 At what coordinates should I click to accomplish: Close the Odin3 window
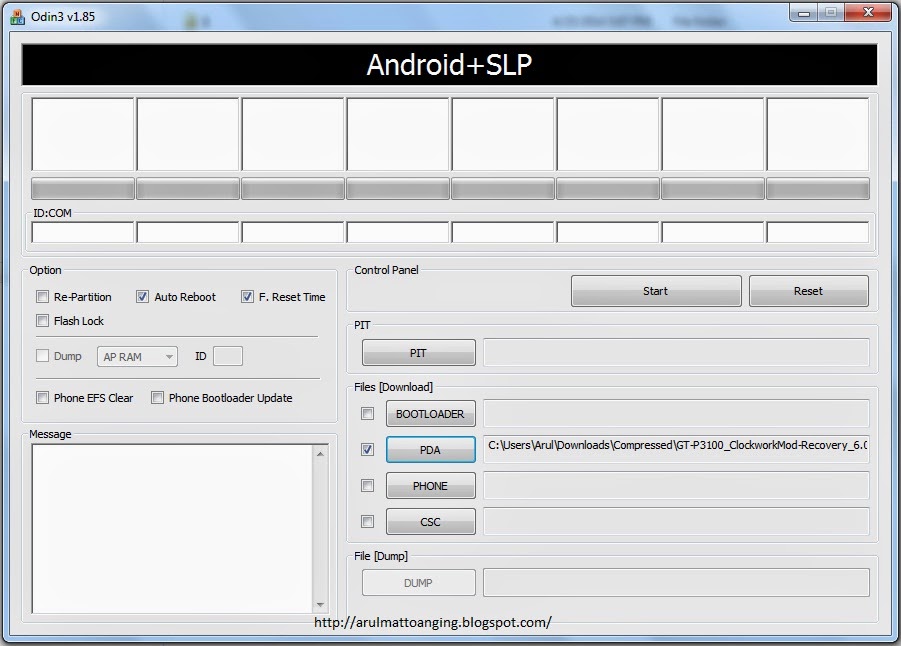pyautogui.click(x=868, y=13)
